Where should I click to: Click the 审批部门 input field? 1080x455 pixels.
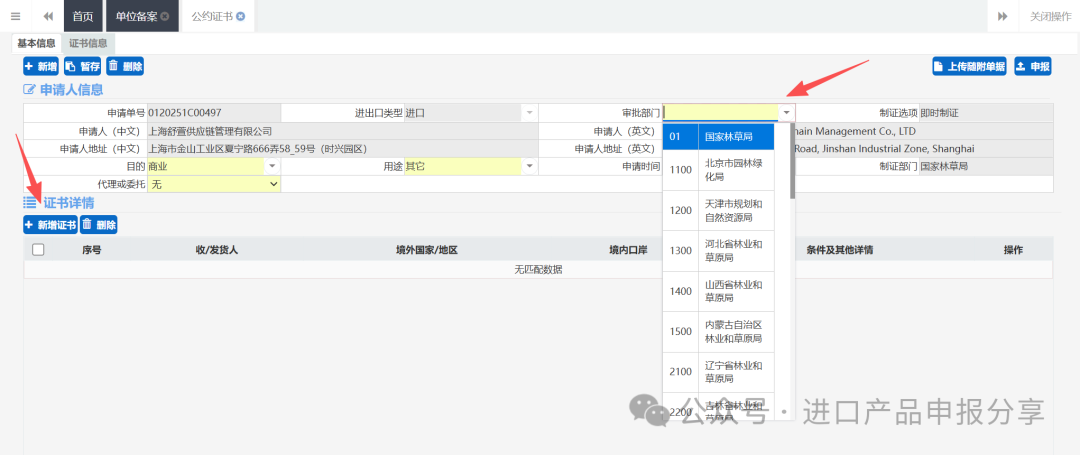(721, 112)
